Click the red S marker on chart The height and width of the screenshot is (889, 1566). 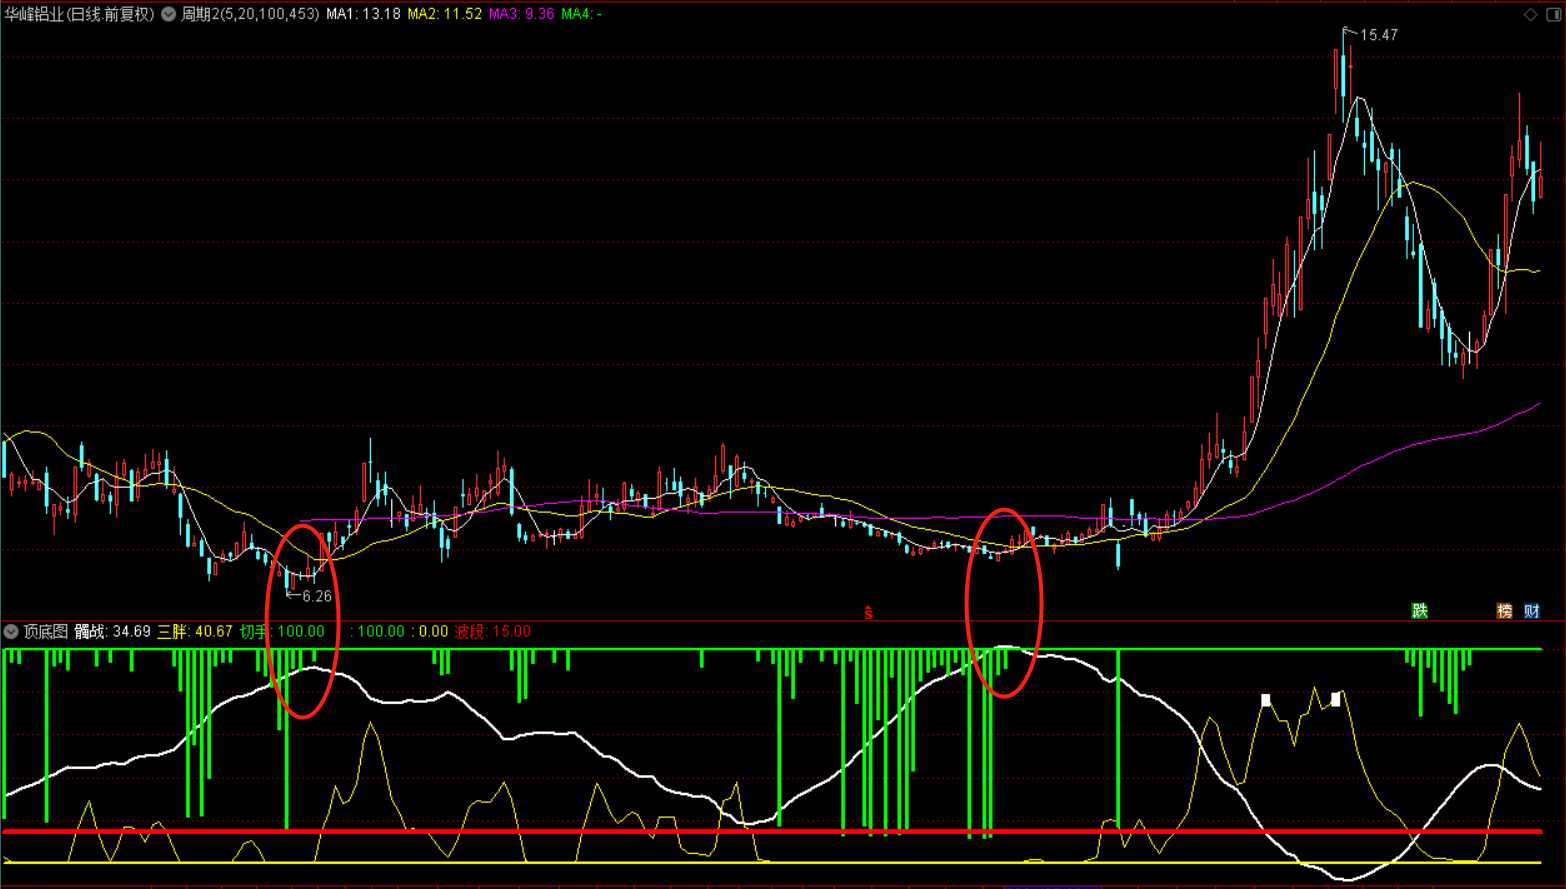point(868,613)
